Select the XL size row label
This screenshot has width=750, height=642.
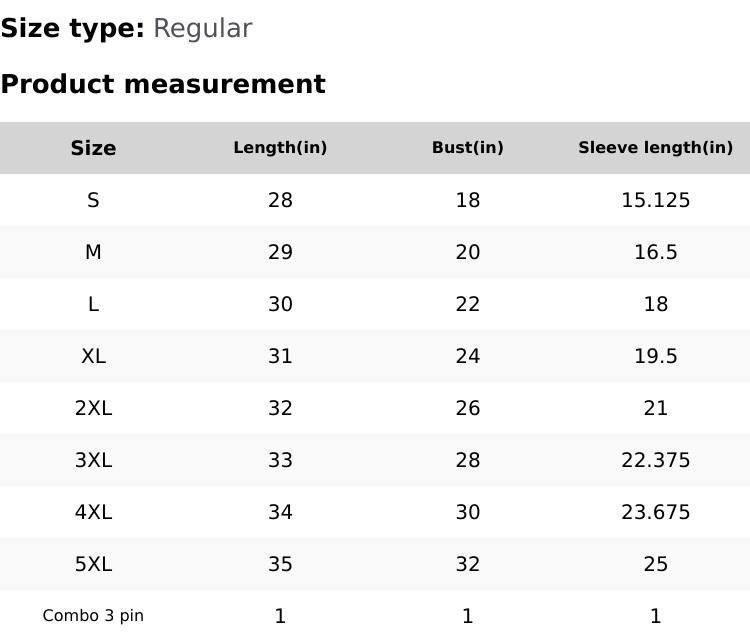tap(93, 356)
